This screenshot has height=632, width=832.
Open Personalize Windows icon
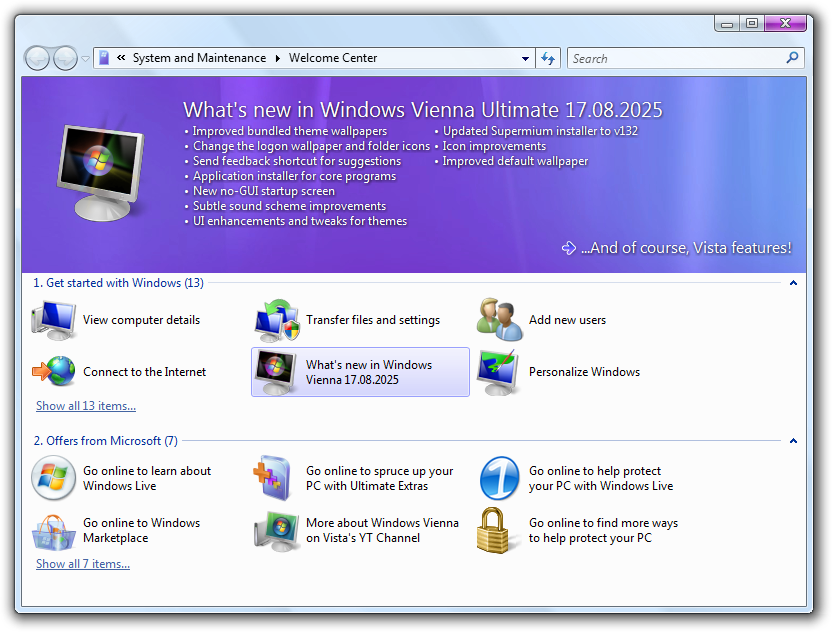500,372
